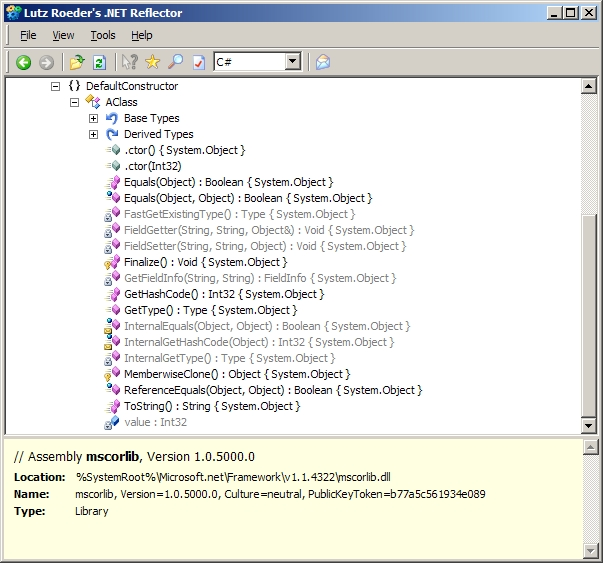
Task: Click the help pointer question-mark icon
Action: 130,62
